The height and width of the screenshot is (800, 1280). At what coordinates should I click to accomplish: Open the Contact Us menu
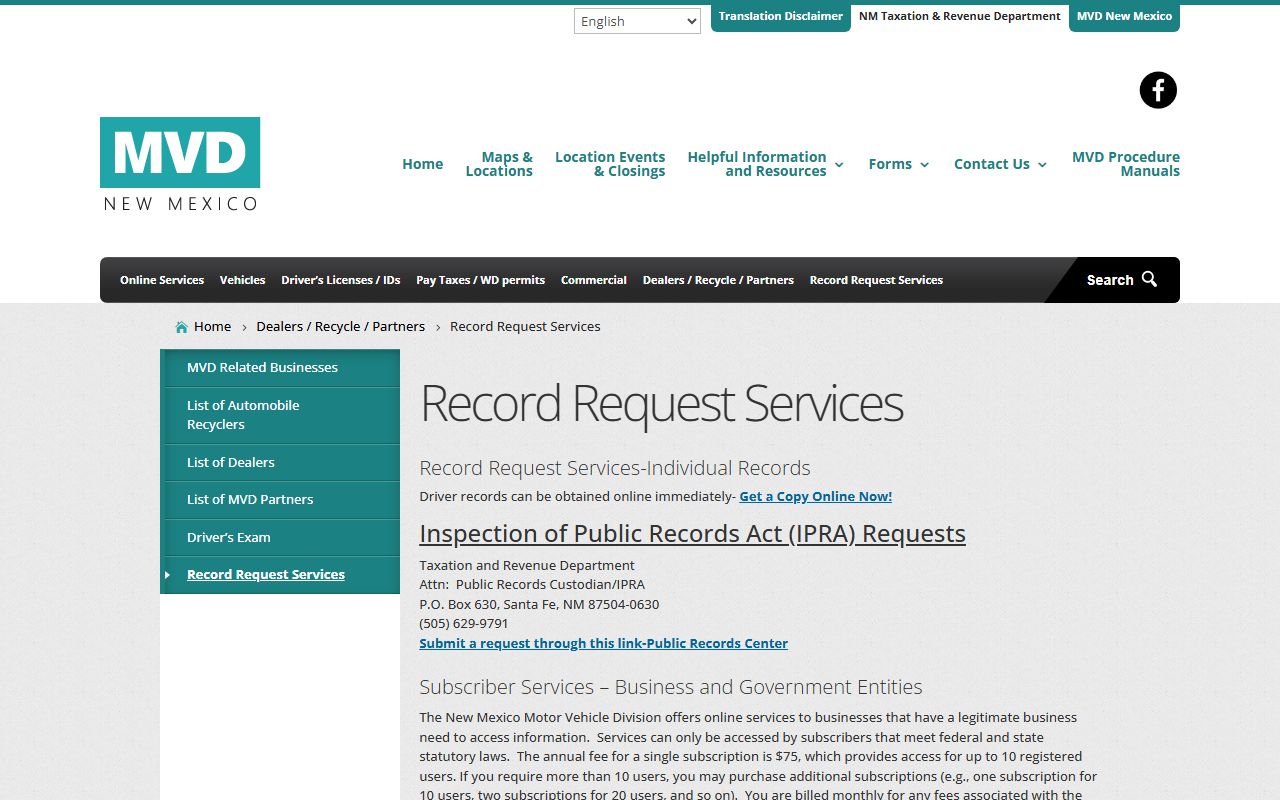click(x=991, y=164)
